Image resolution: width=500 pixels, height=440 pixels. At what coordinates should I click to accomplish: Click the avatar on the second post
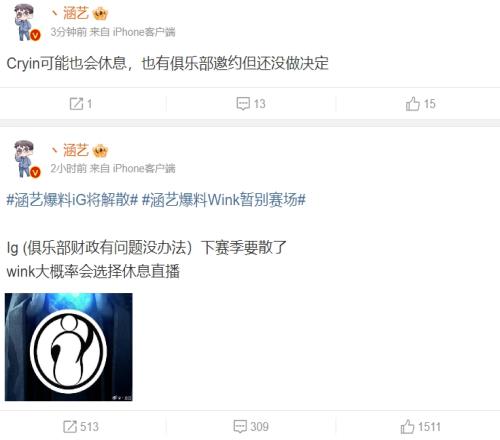26,159
